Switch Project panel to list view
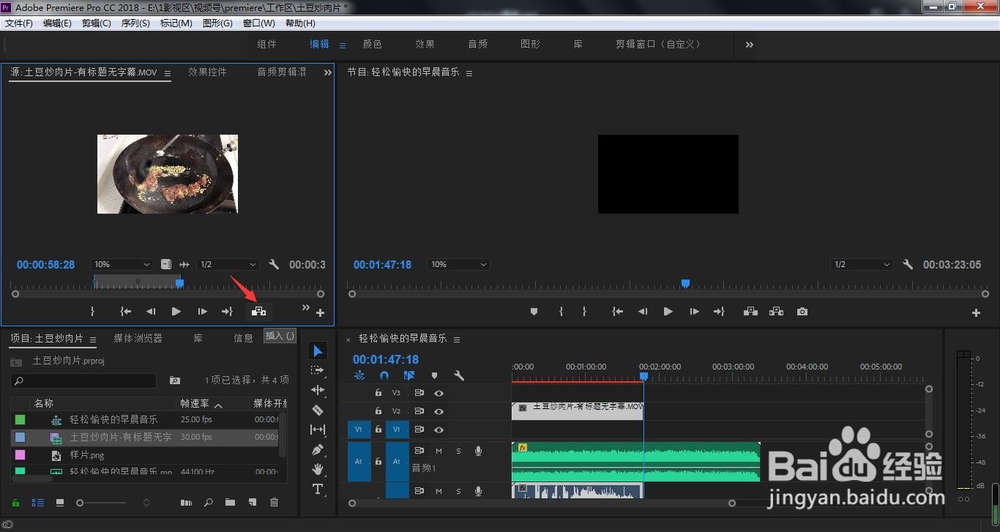 tap(38, 503)
